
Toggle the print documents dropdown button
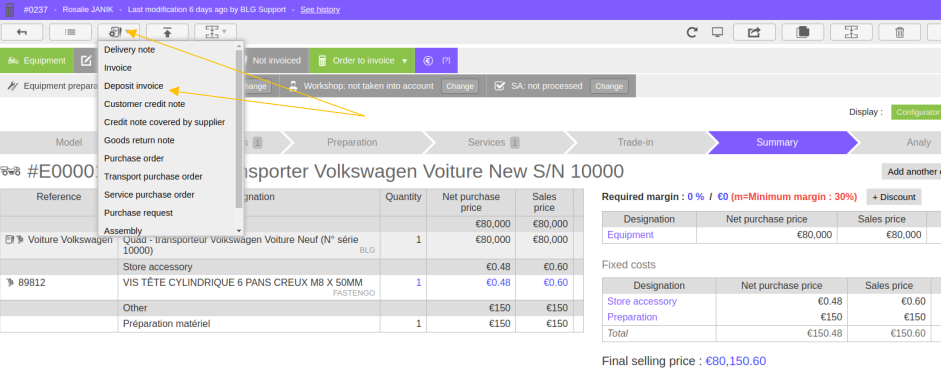pyautogui.click(x=119, y=32)
